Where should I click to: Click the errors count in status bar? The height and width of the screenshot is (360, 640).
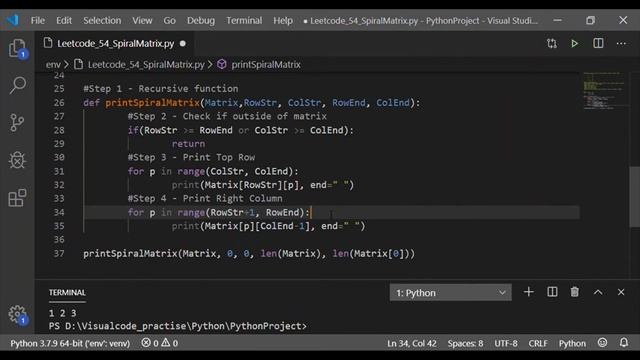coord(150,343)
